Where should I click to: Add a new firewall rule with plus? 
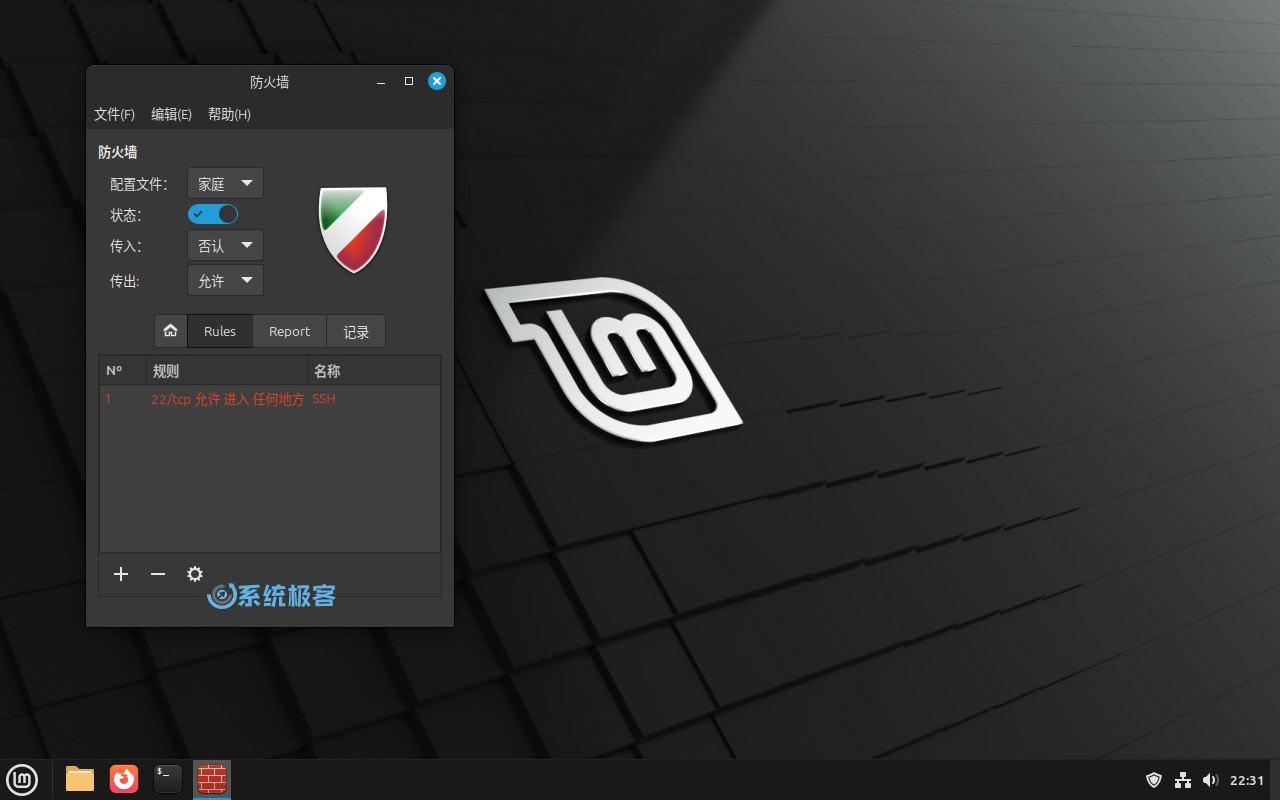click(121, 574)
